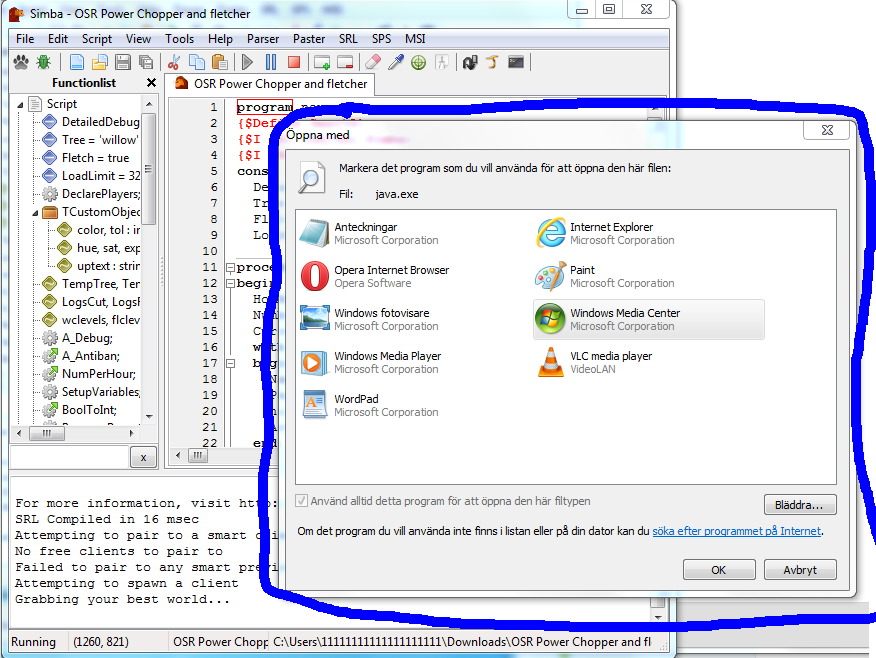The image size is (876, 658).
Task: Open the Parser menu
Action: tap(263, 39)
